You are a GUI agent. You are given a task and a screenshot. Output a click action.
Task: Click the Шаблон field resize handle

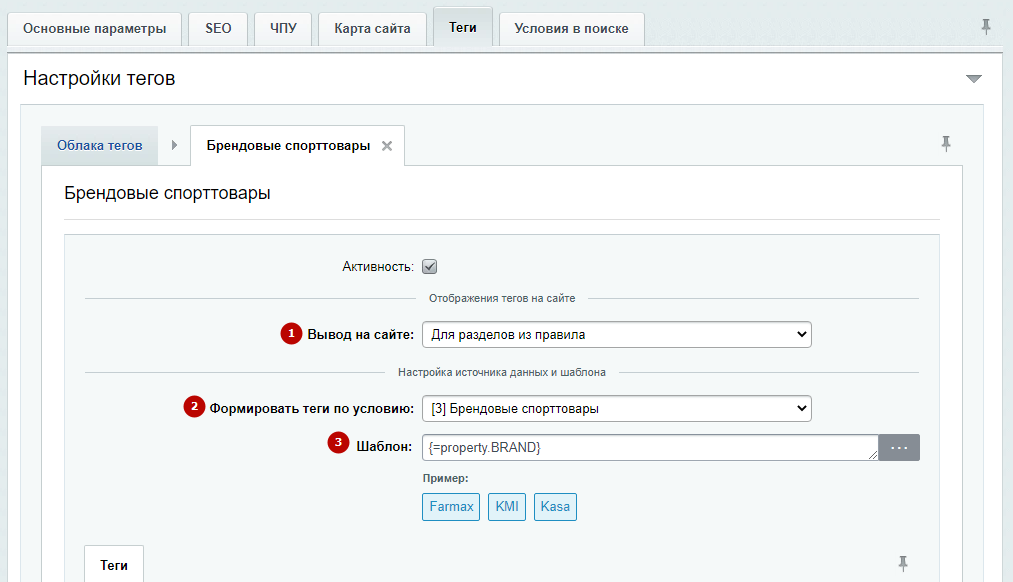click(873, 455)
